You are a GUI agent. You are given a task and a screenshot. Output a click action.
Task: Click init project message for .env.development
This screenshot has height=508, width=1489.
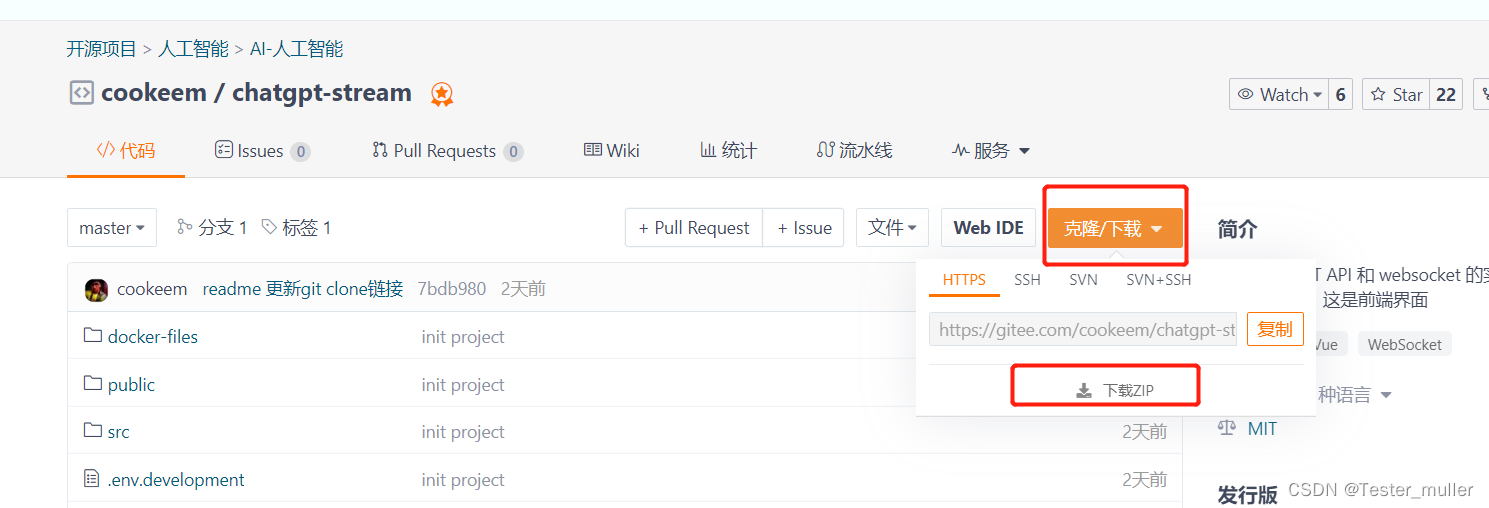463,480
